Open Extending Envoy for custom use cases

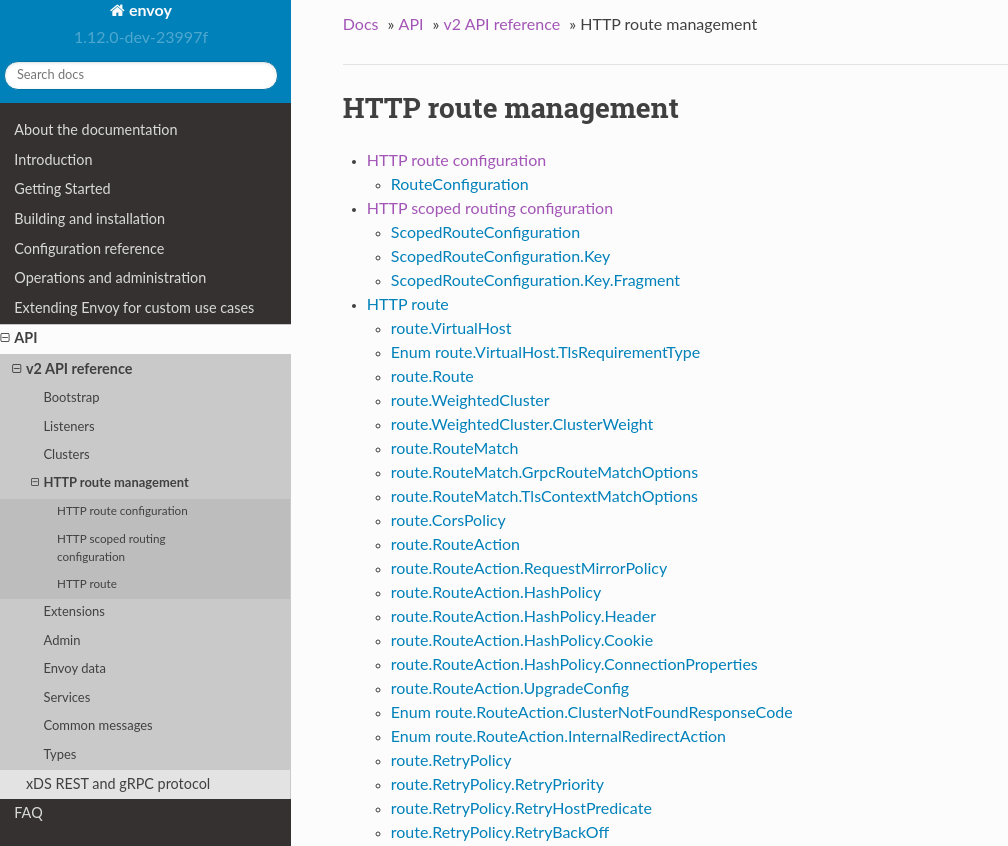click(134, 308)
